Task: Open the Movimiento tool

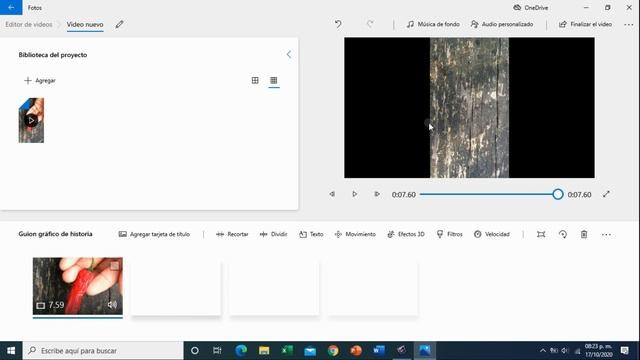Action: [x=355, y=234]
